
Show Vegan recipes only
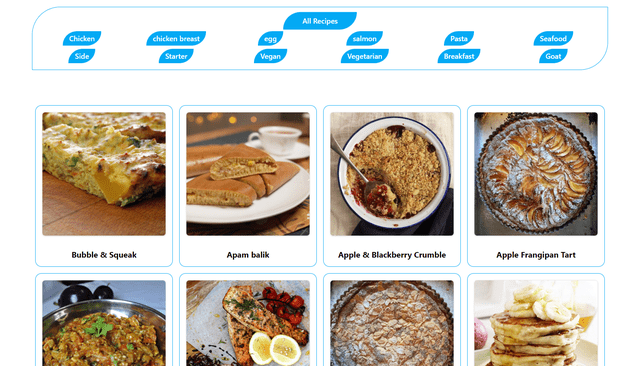click(x=270, y=56)
